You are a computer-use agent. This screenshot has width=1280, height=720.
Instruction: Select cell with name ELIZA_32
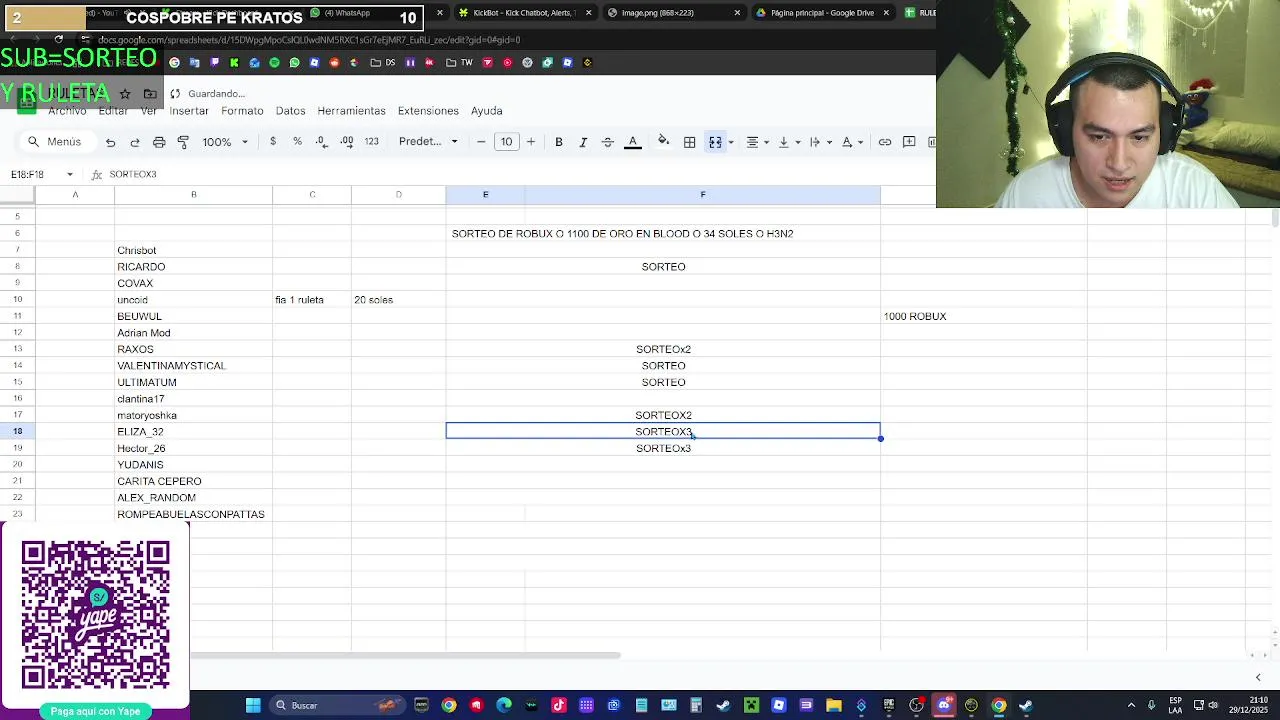click(193, 432)
